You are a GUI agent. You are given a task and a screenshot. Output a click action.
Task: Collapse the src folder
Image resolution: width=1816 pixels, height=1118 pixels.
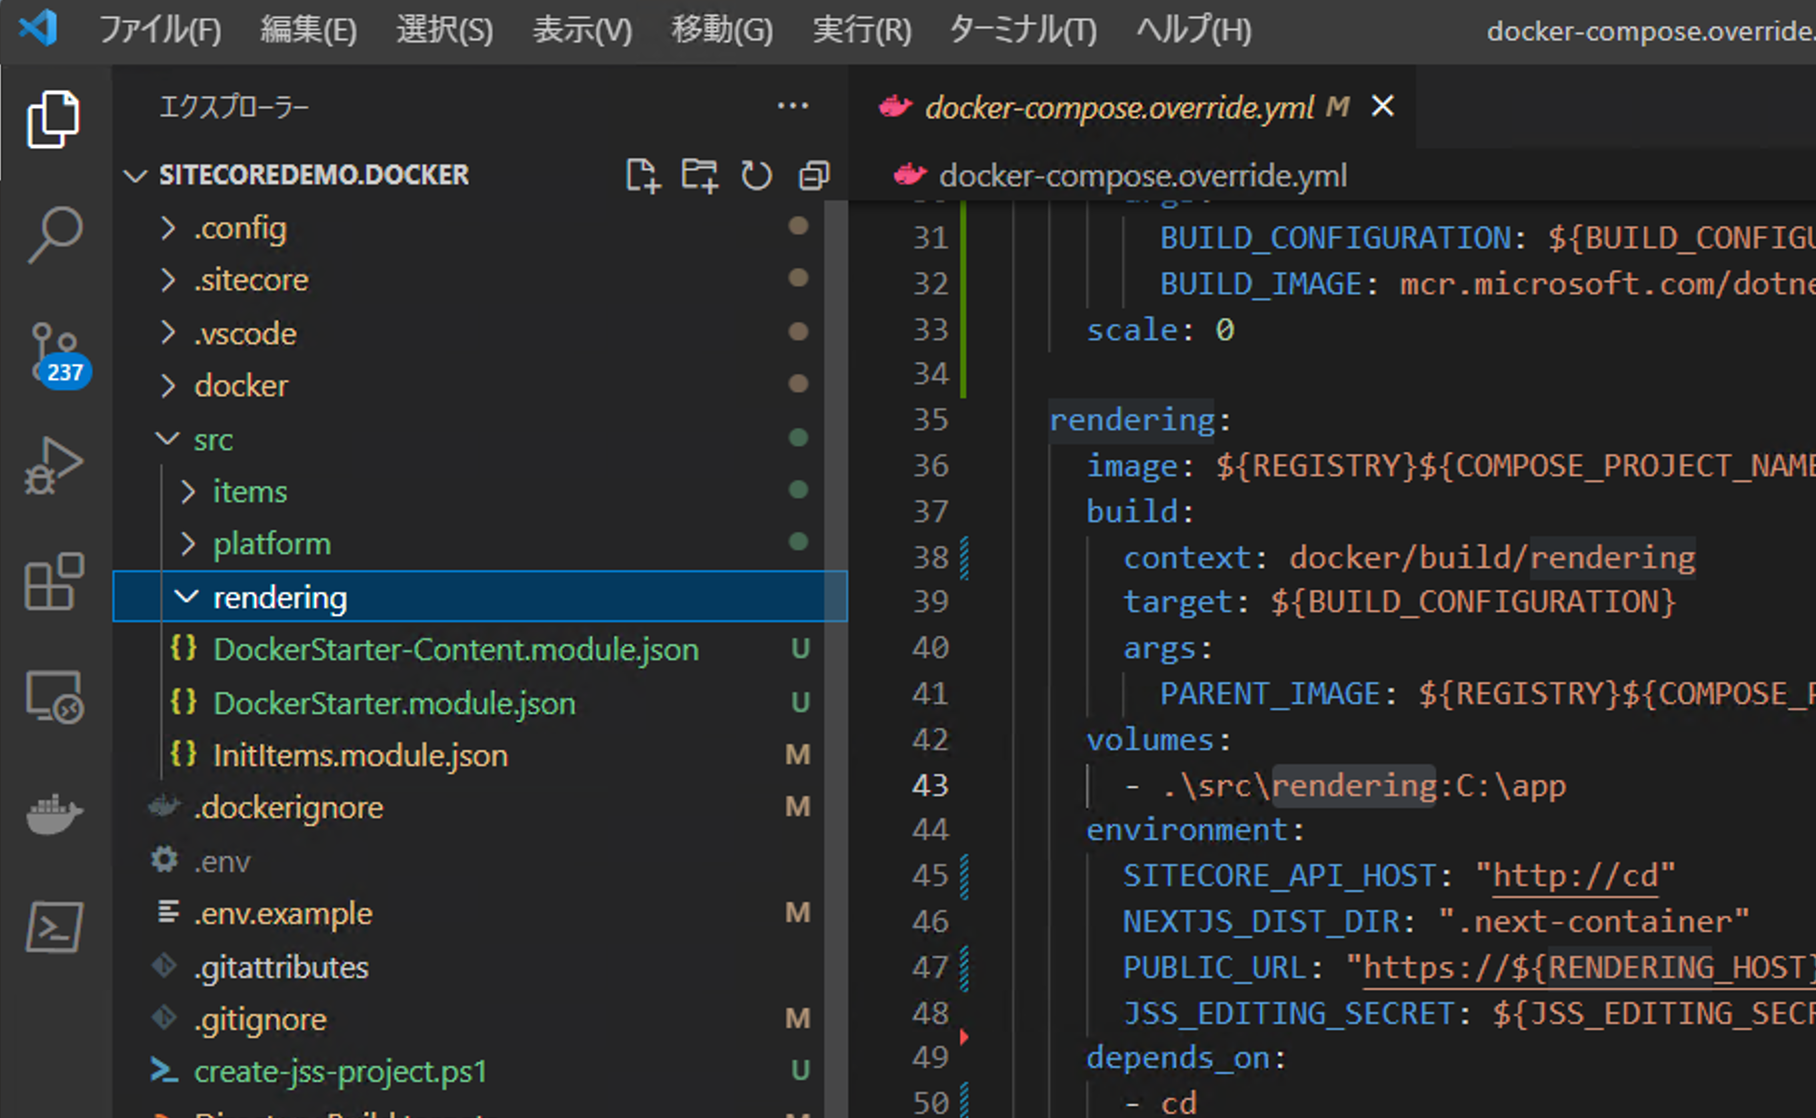click(x=168, y=438)
